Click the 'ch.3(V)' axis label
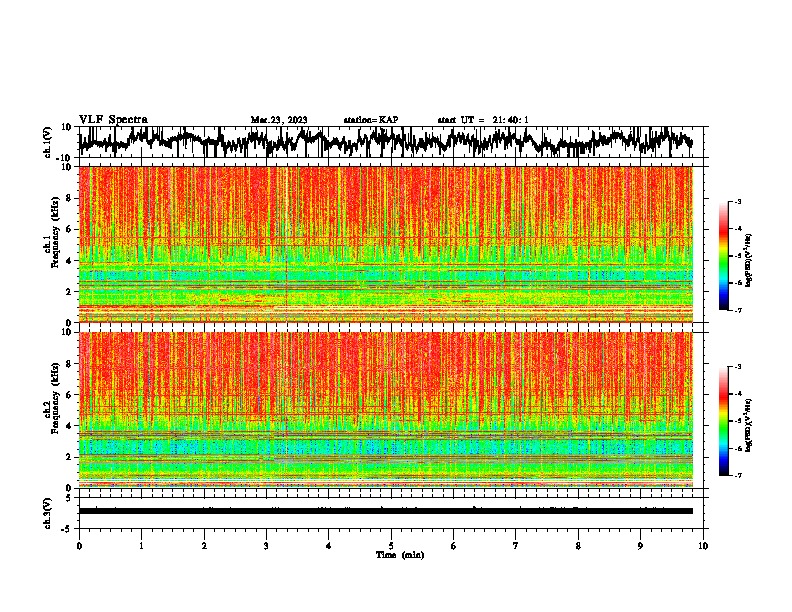Screen dimensions: 792x612 tap(48, 514)
